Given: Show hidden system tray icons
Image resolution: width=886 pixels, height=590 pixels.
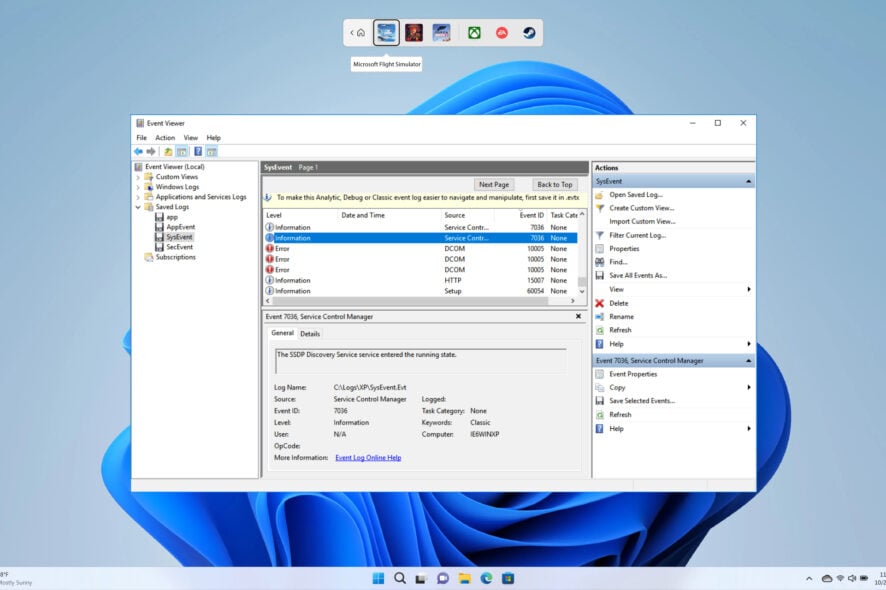Looking at the screenshot, I should (809, 578).
